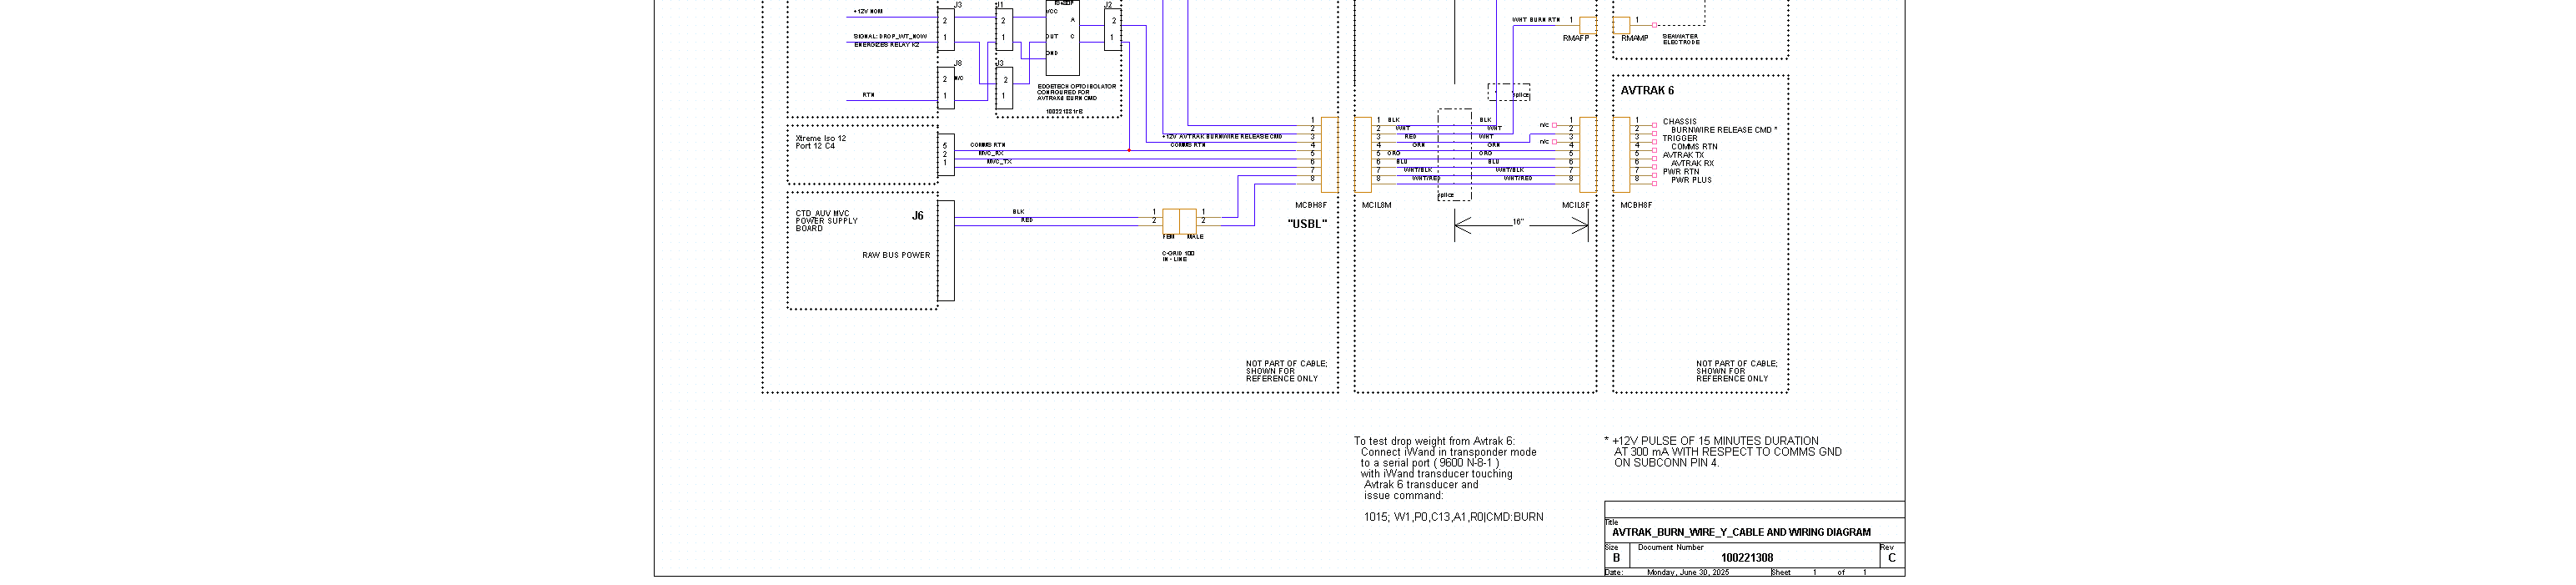Select the optoisolator component body
Image resolution: width=2576 pixels, height=585 pixels.
(x=1062, y=37)
